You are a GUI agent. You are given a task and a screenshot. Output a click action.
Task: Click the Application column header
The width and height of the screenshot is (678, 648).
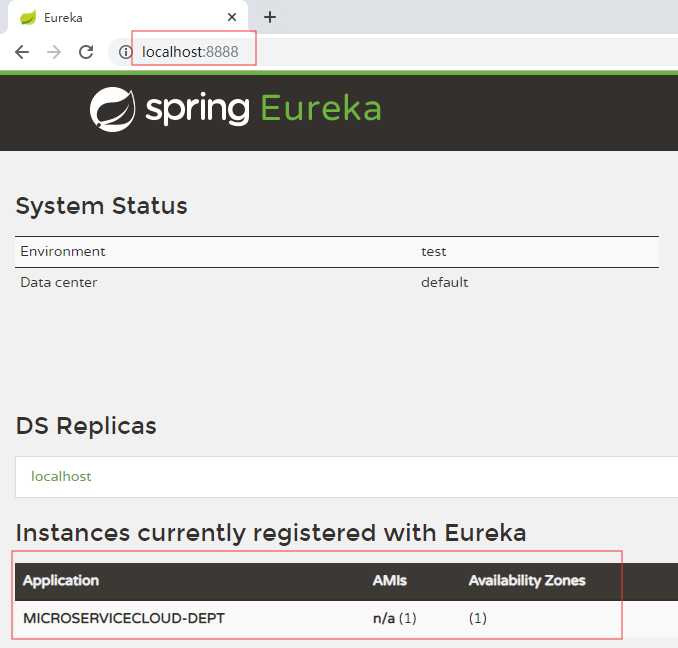pyautogui.click(x=61, y=581)
